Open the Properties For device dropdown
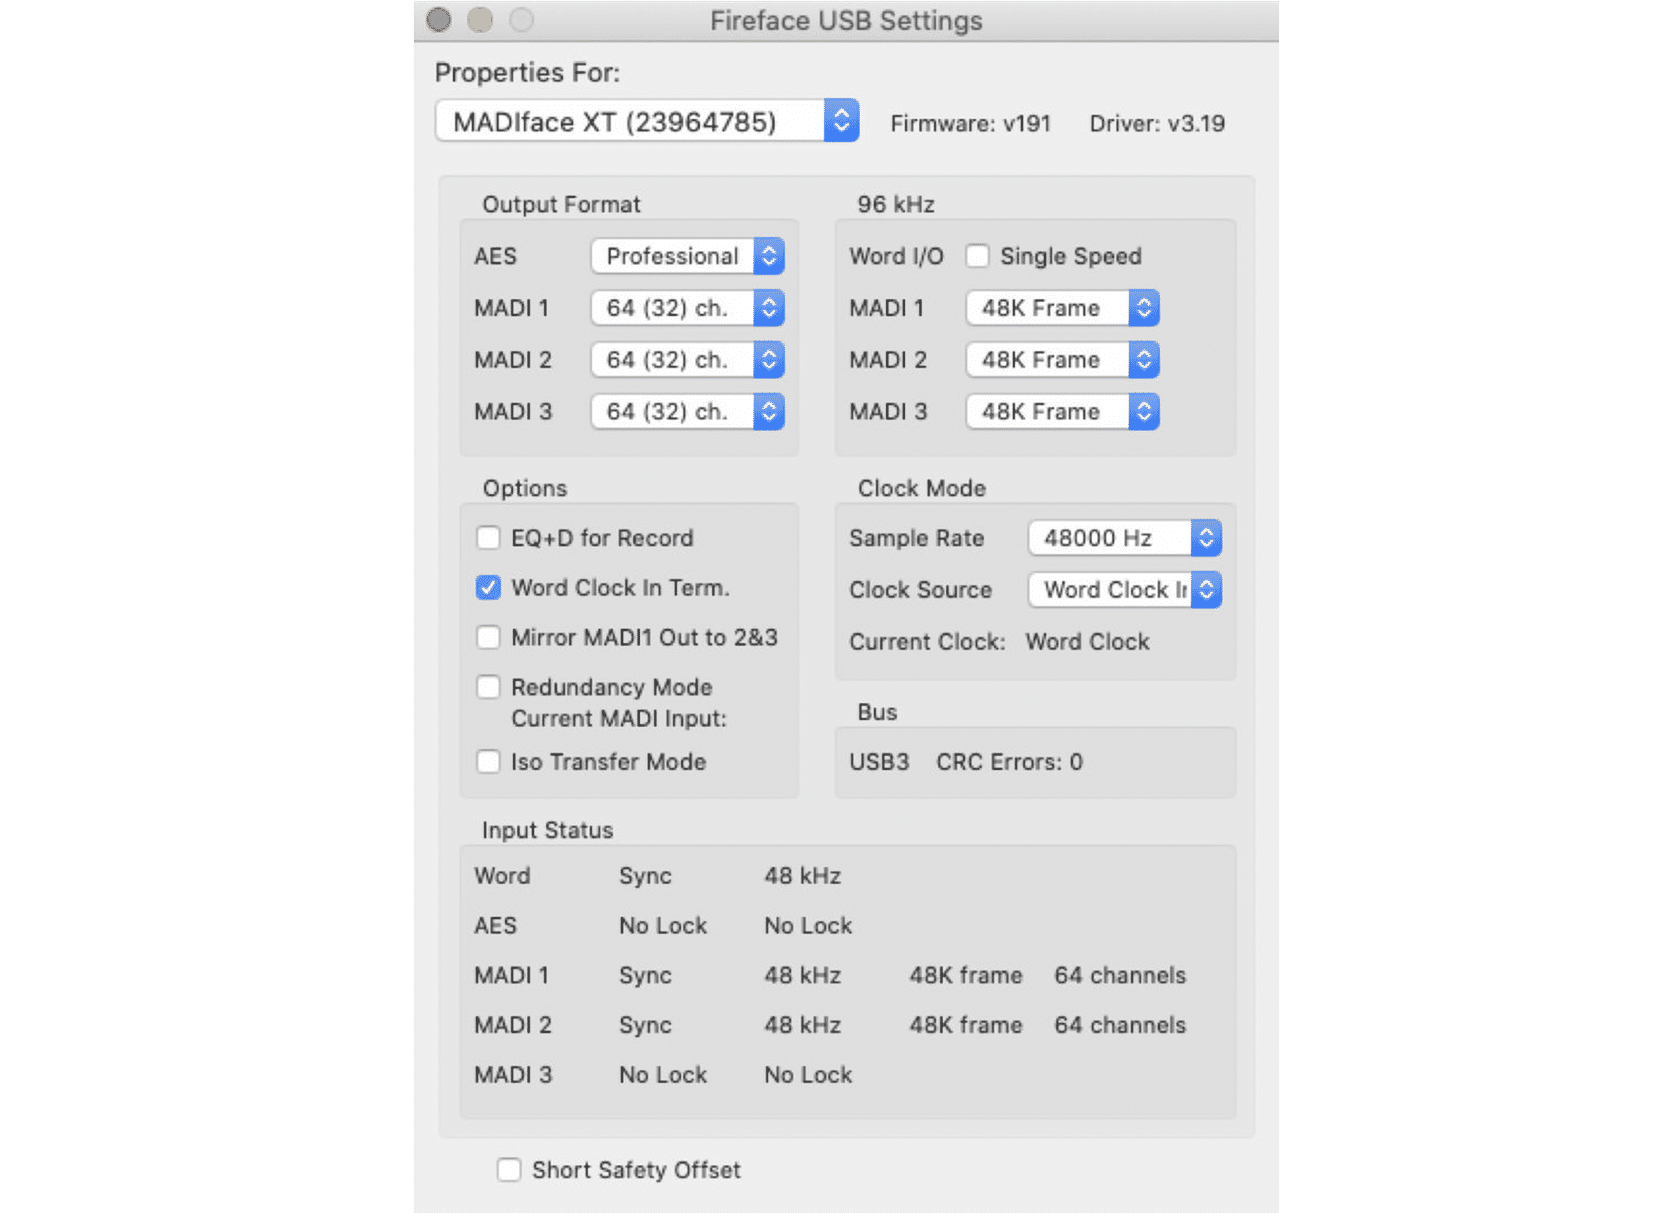This screenshot has height=1213, width=1680. [x=646, y=121]
